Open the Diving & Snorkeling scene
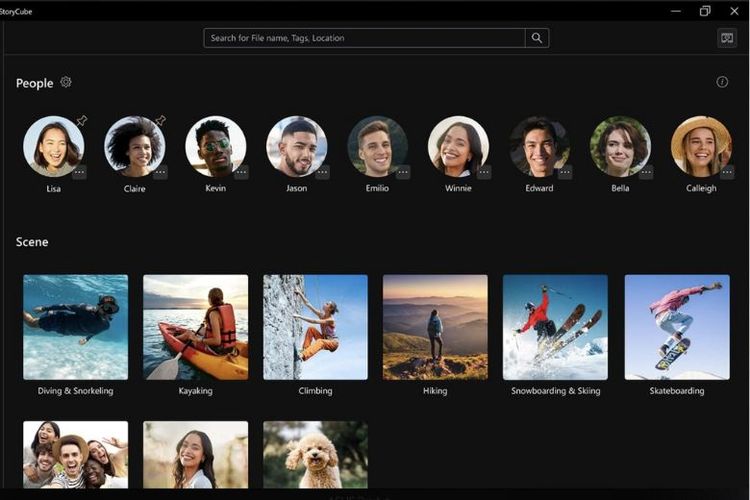This screenshot has height=500, width=750. click(76, 327)
